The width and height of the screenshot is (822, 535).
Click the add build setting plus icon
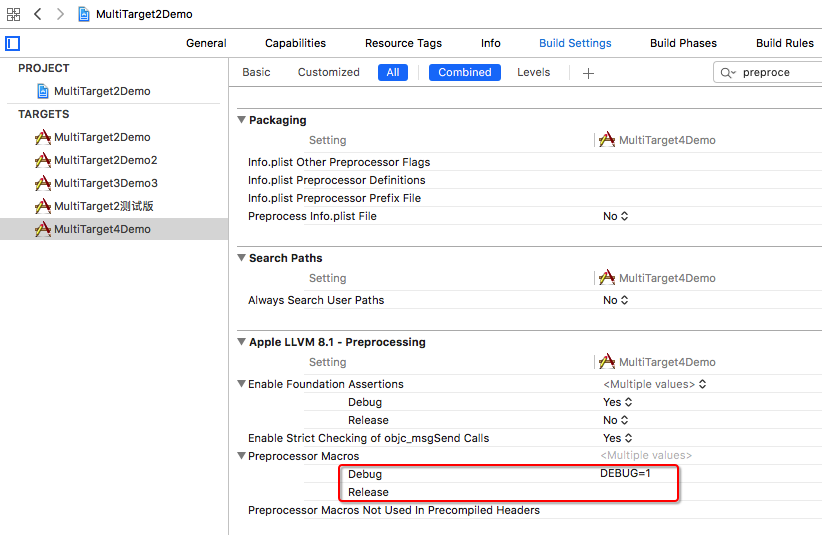click(588, 73)
